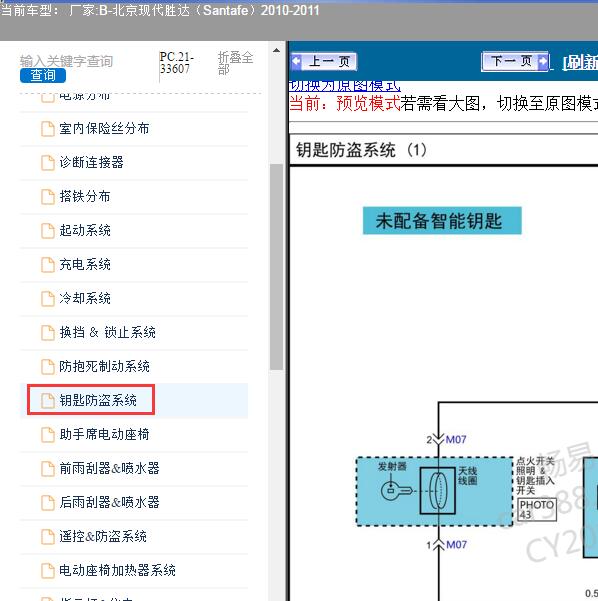598x601 pixels.
Task: Switch to original image mode link
Action: pos(344,86)
